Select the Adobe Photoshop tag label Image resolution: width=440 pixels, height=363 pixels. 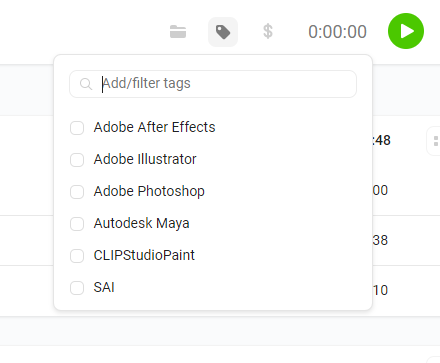tap(149, 191)
